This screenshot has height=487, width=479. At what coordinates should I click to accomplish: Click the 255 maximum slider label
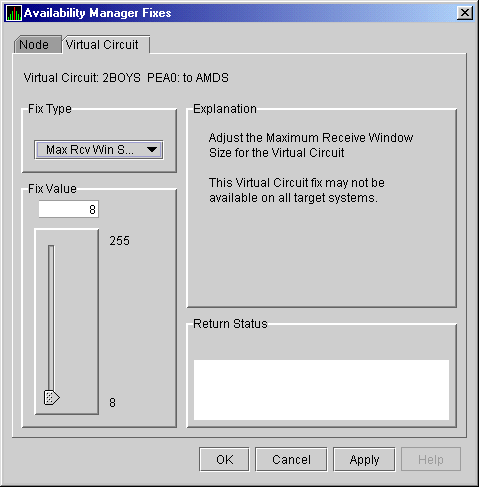click(x=119, y=241)
